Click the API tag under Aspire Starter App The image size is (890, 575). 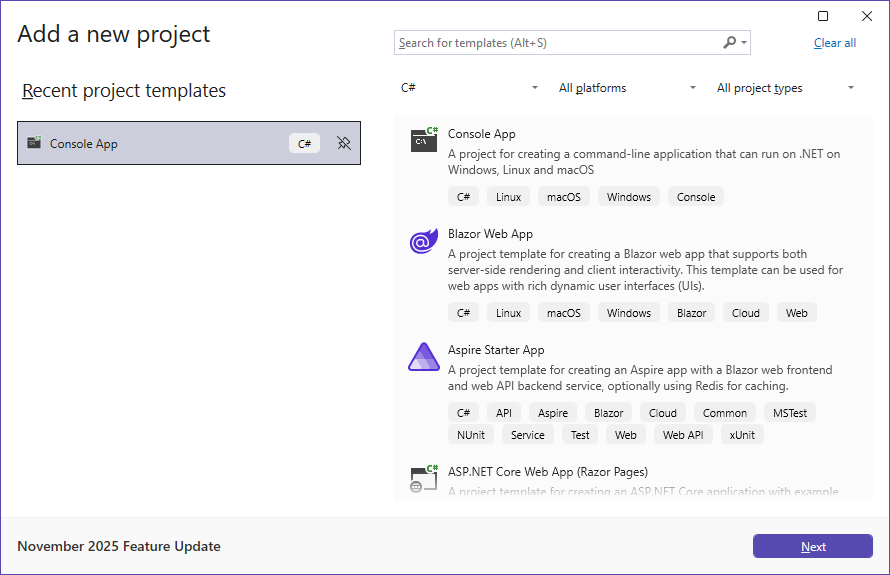click(x=503, y=413)
